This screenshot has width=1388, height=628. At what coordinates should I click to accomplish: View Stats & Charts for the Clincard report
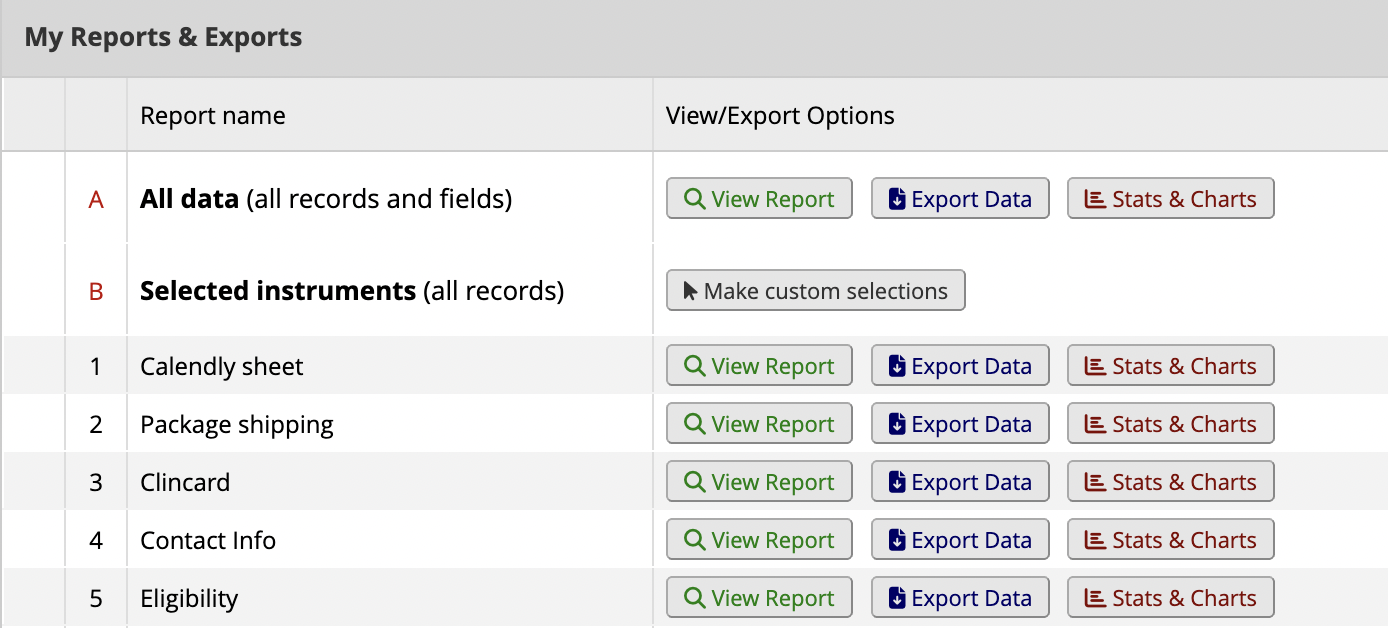pyautogui.click(x=1170, y=481)
